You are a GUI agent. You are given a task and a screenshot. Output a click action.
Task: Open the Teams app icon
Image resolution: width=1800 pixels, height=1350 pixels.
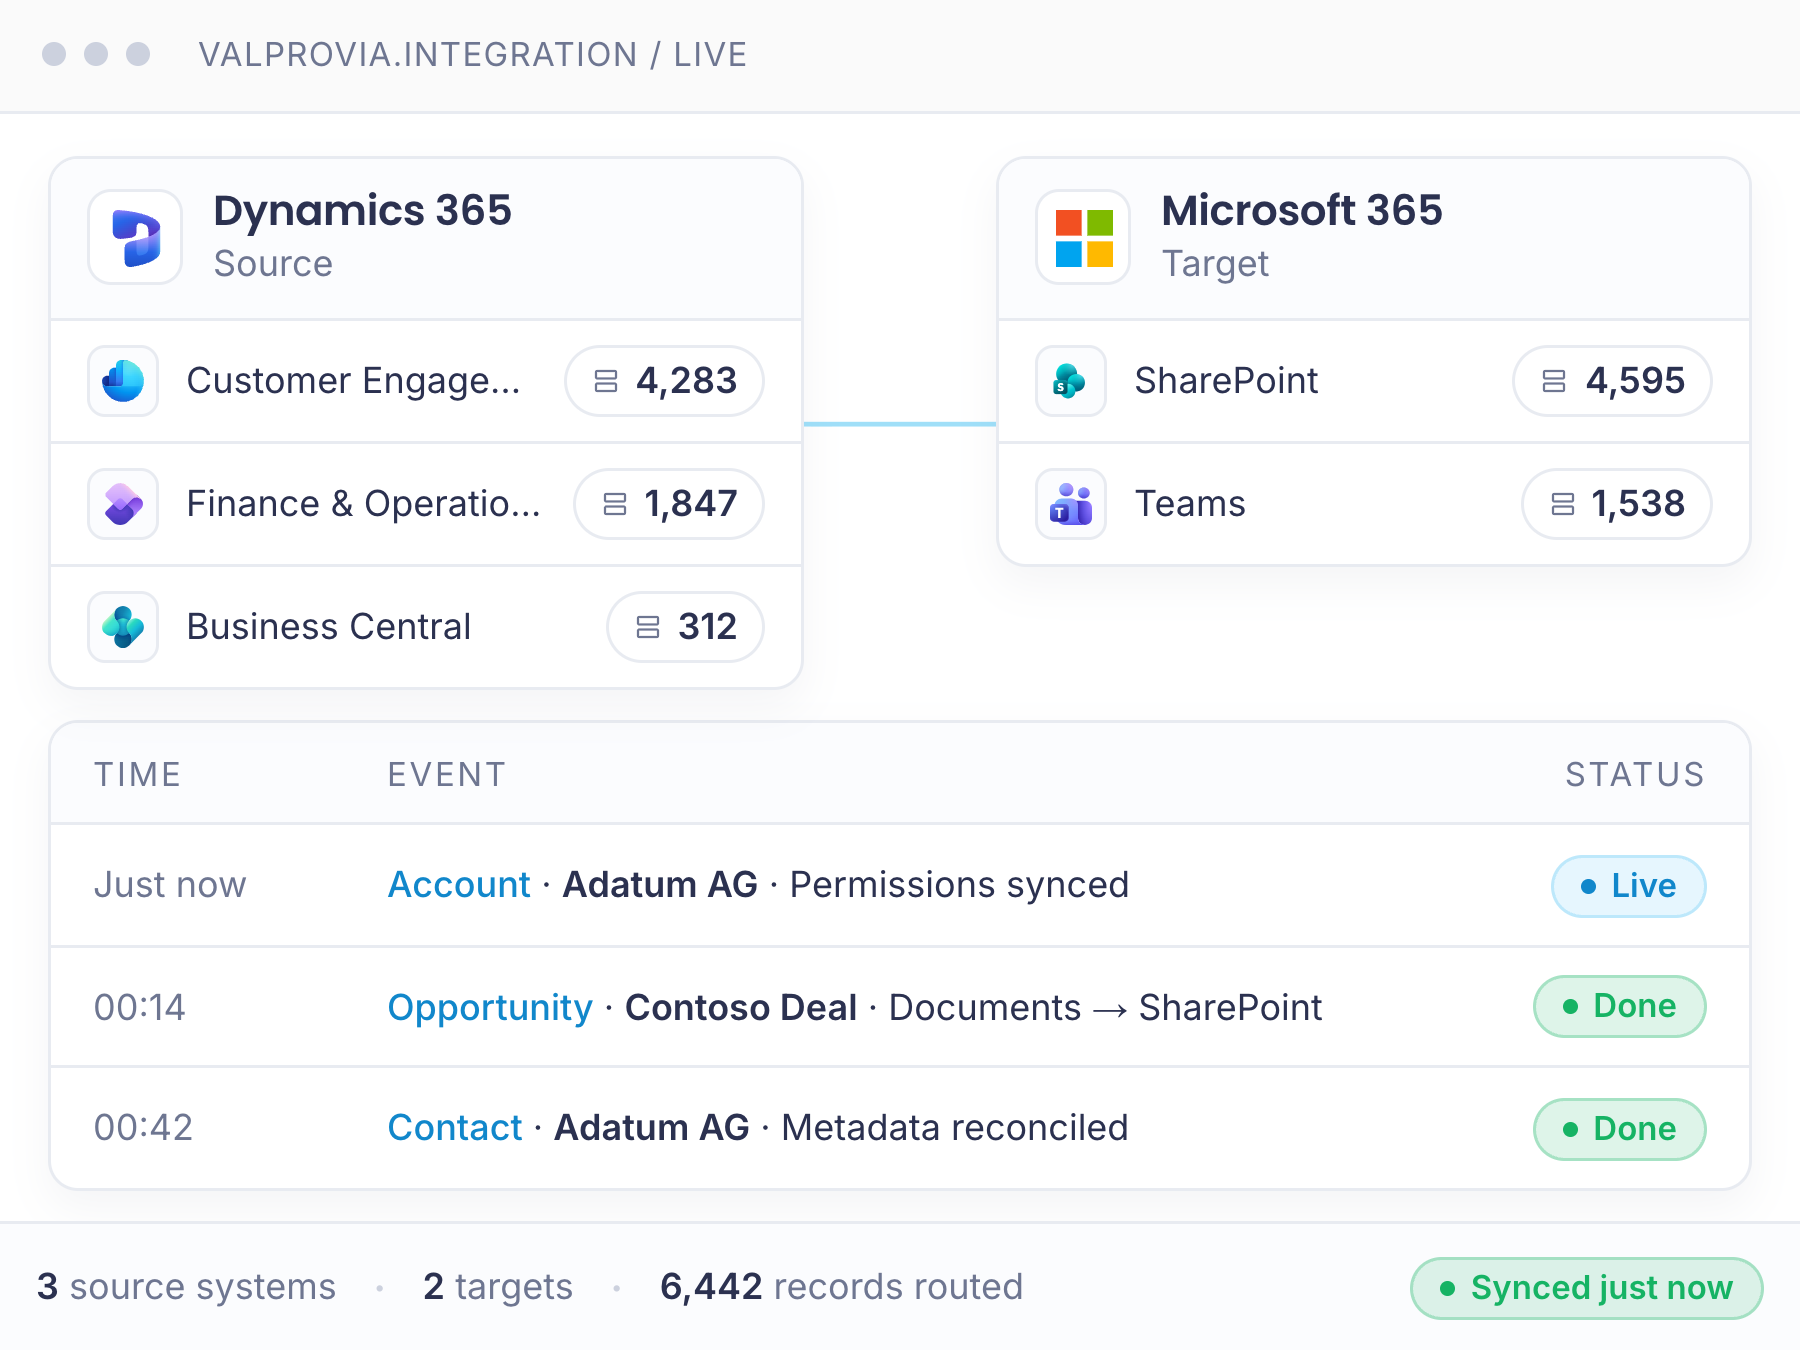(1071, 504)
